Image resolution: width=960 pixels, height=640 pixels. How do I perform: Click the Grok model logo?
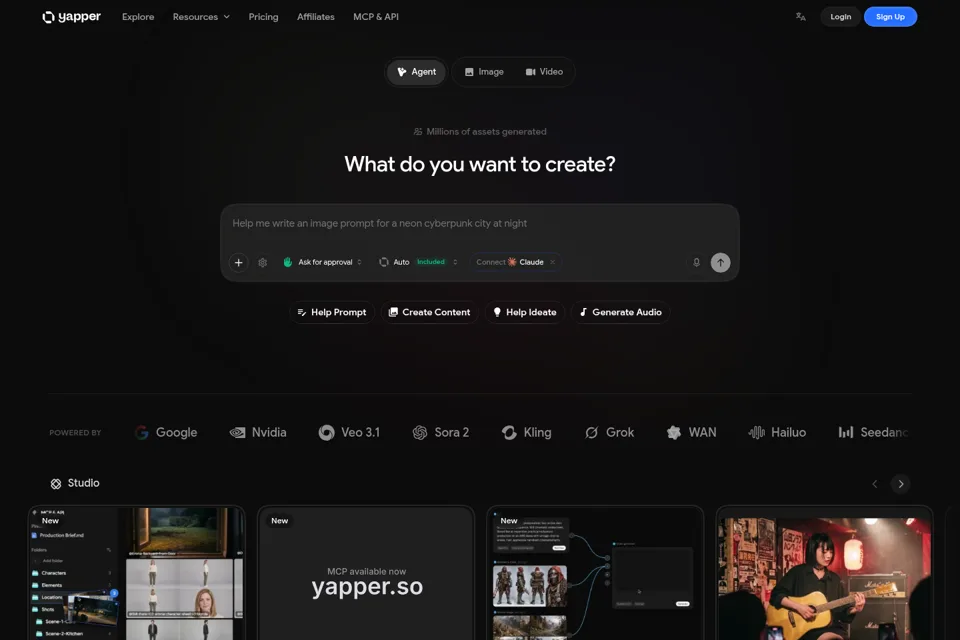[609, 432]
